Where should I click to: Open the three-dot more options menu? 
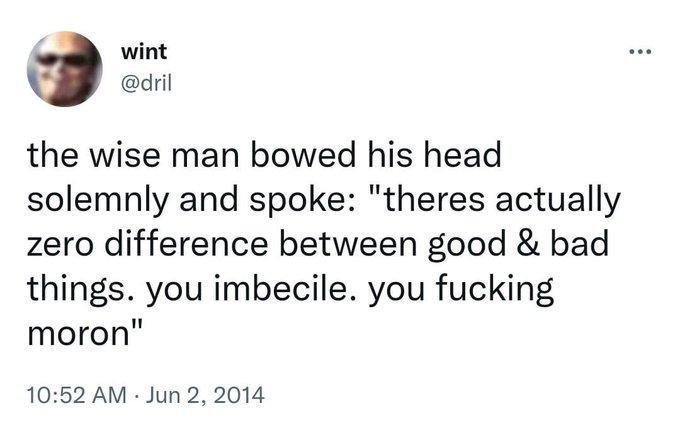pos(640,52)
